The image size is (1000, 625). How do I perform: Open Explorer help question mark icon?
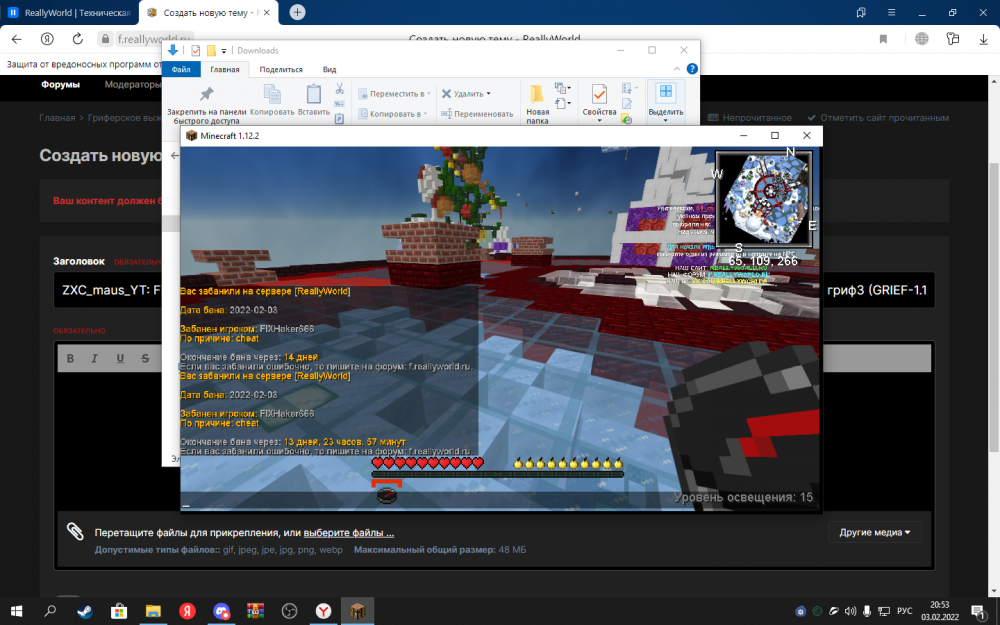point(692,69)
